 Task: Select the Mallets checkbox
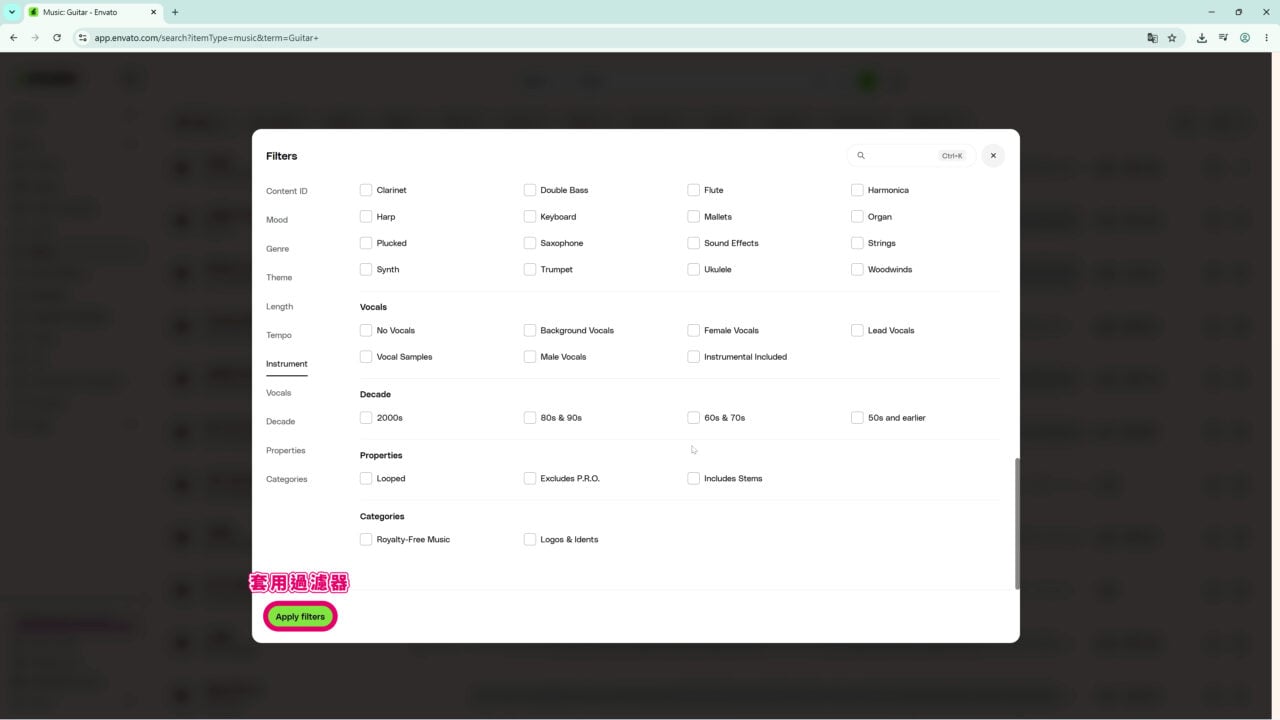(693, 216)
